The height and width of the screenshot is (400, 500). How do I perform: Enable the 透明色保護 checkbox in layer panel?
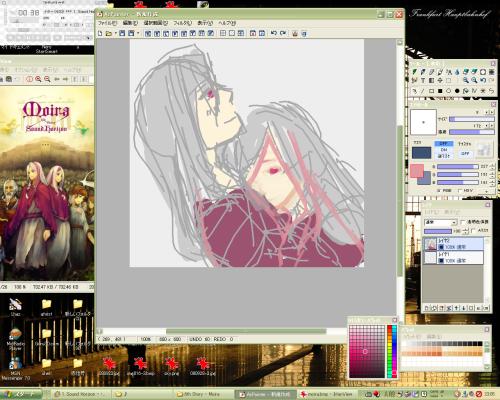463,222
